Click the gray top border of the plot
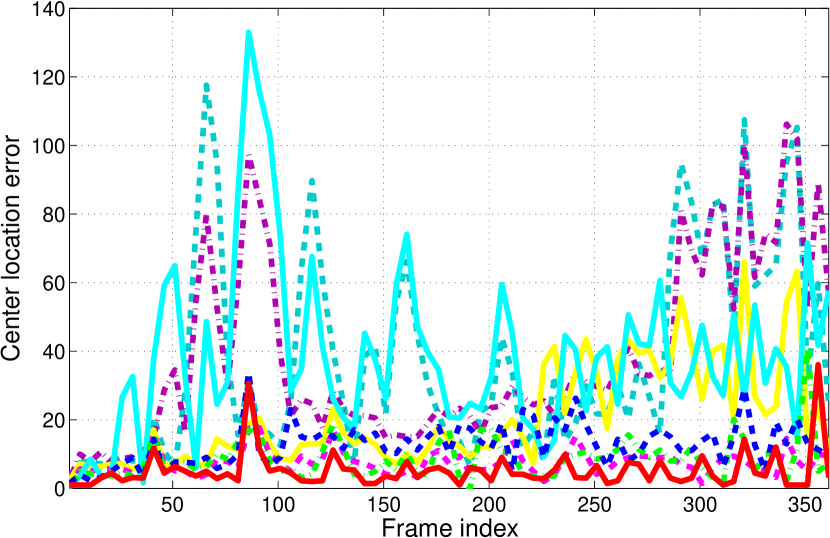Viewport: 830px width, 538px height. (x=450, y=8)
